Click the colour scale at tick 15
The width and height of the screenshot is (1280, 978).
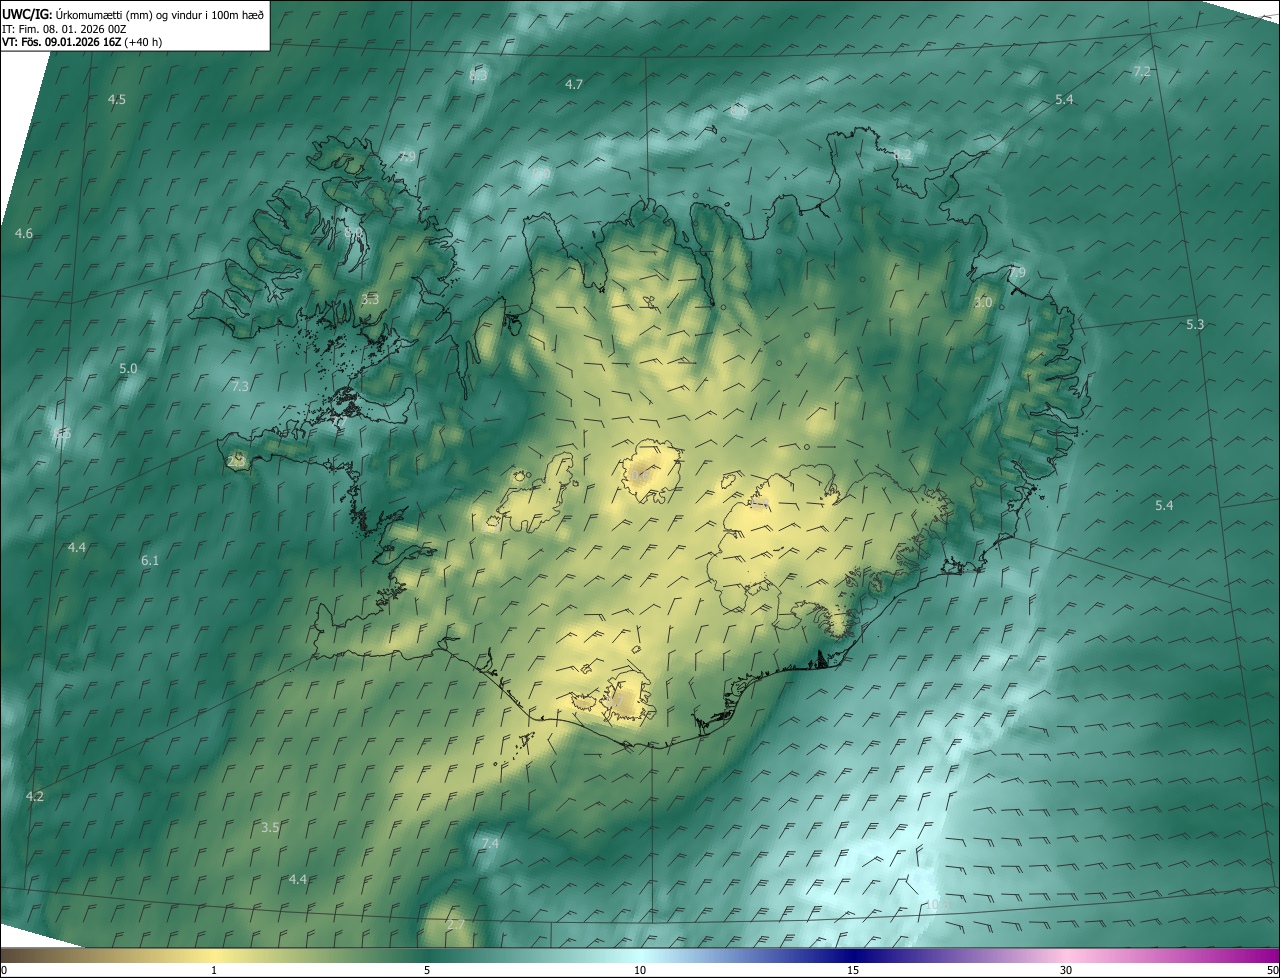click(x=853, y=970)
